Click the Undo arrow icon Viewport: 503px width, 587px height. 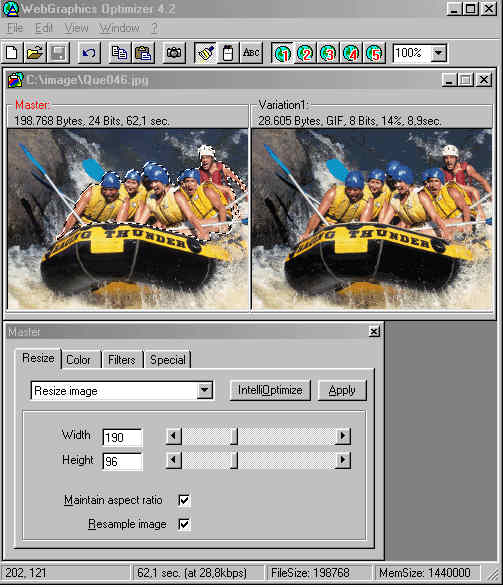(89, 53)
